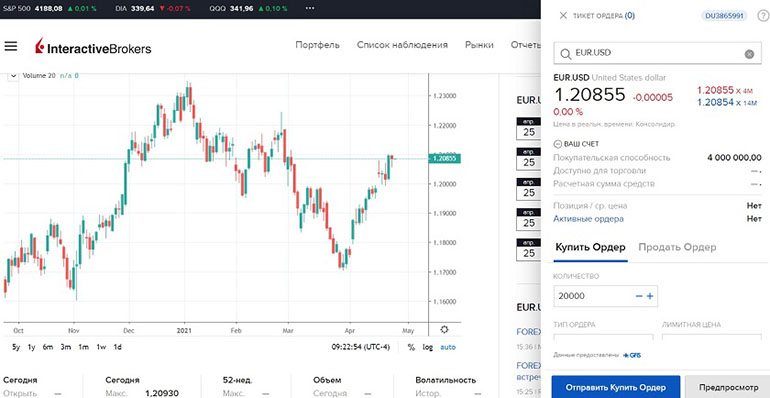Open the hamburger main menu
Viewport: 770px width, 398px height.
[10, 46]
